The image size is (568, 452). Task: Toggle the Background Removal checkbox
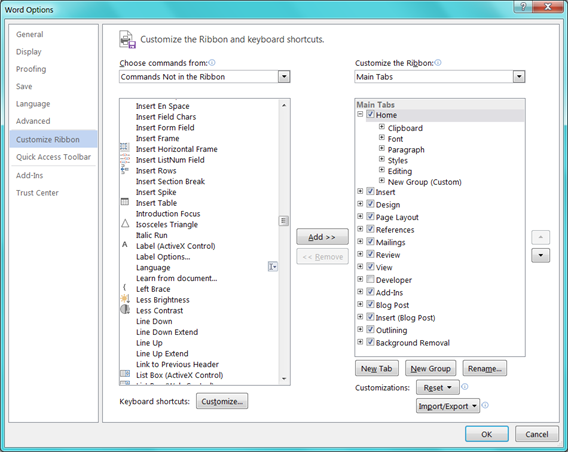370,342
